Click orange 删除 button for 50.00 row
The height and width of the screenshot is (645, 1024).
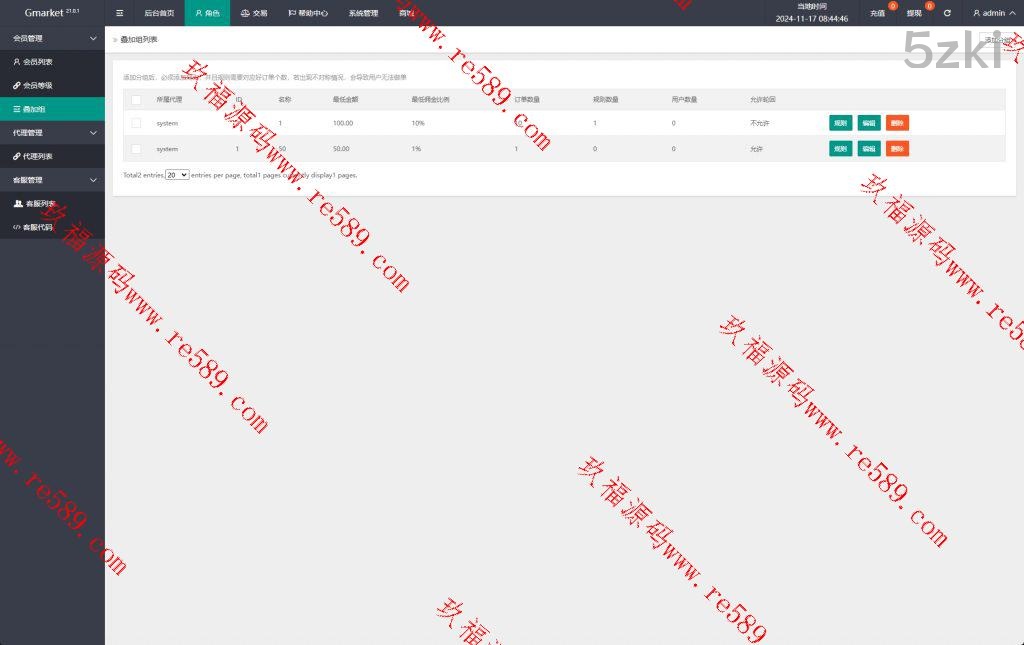pyautogui.click(x=897, y=149)
